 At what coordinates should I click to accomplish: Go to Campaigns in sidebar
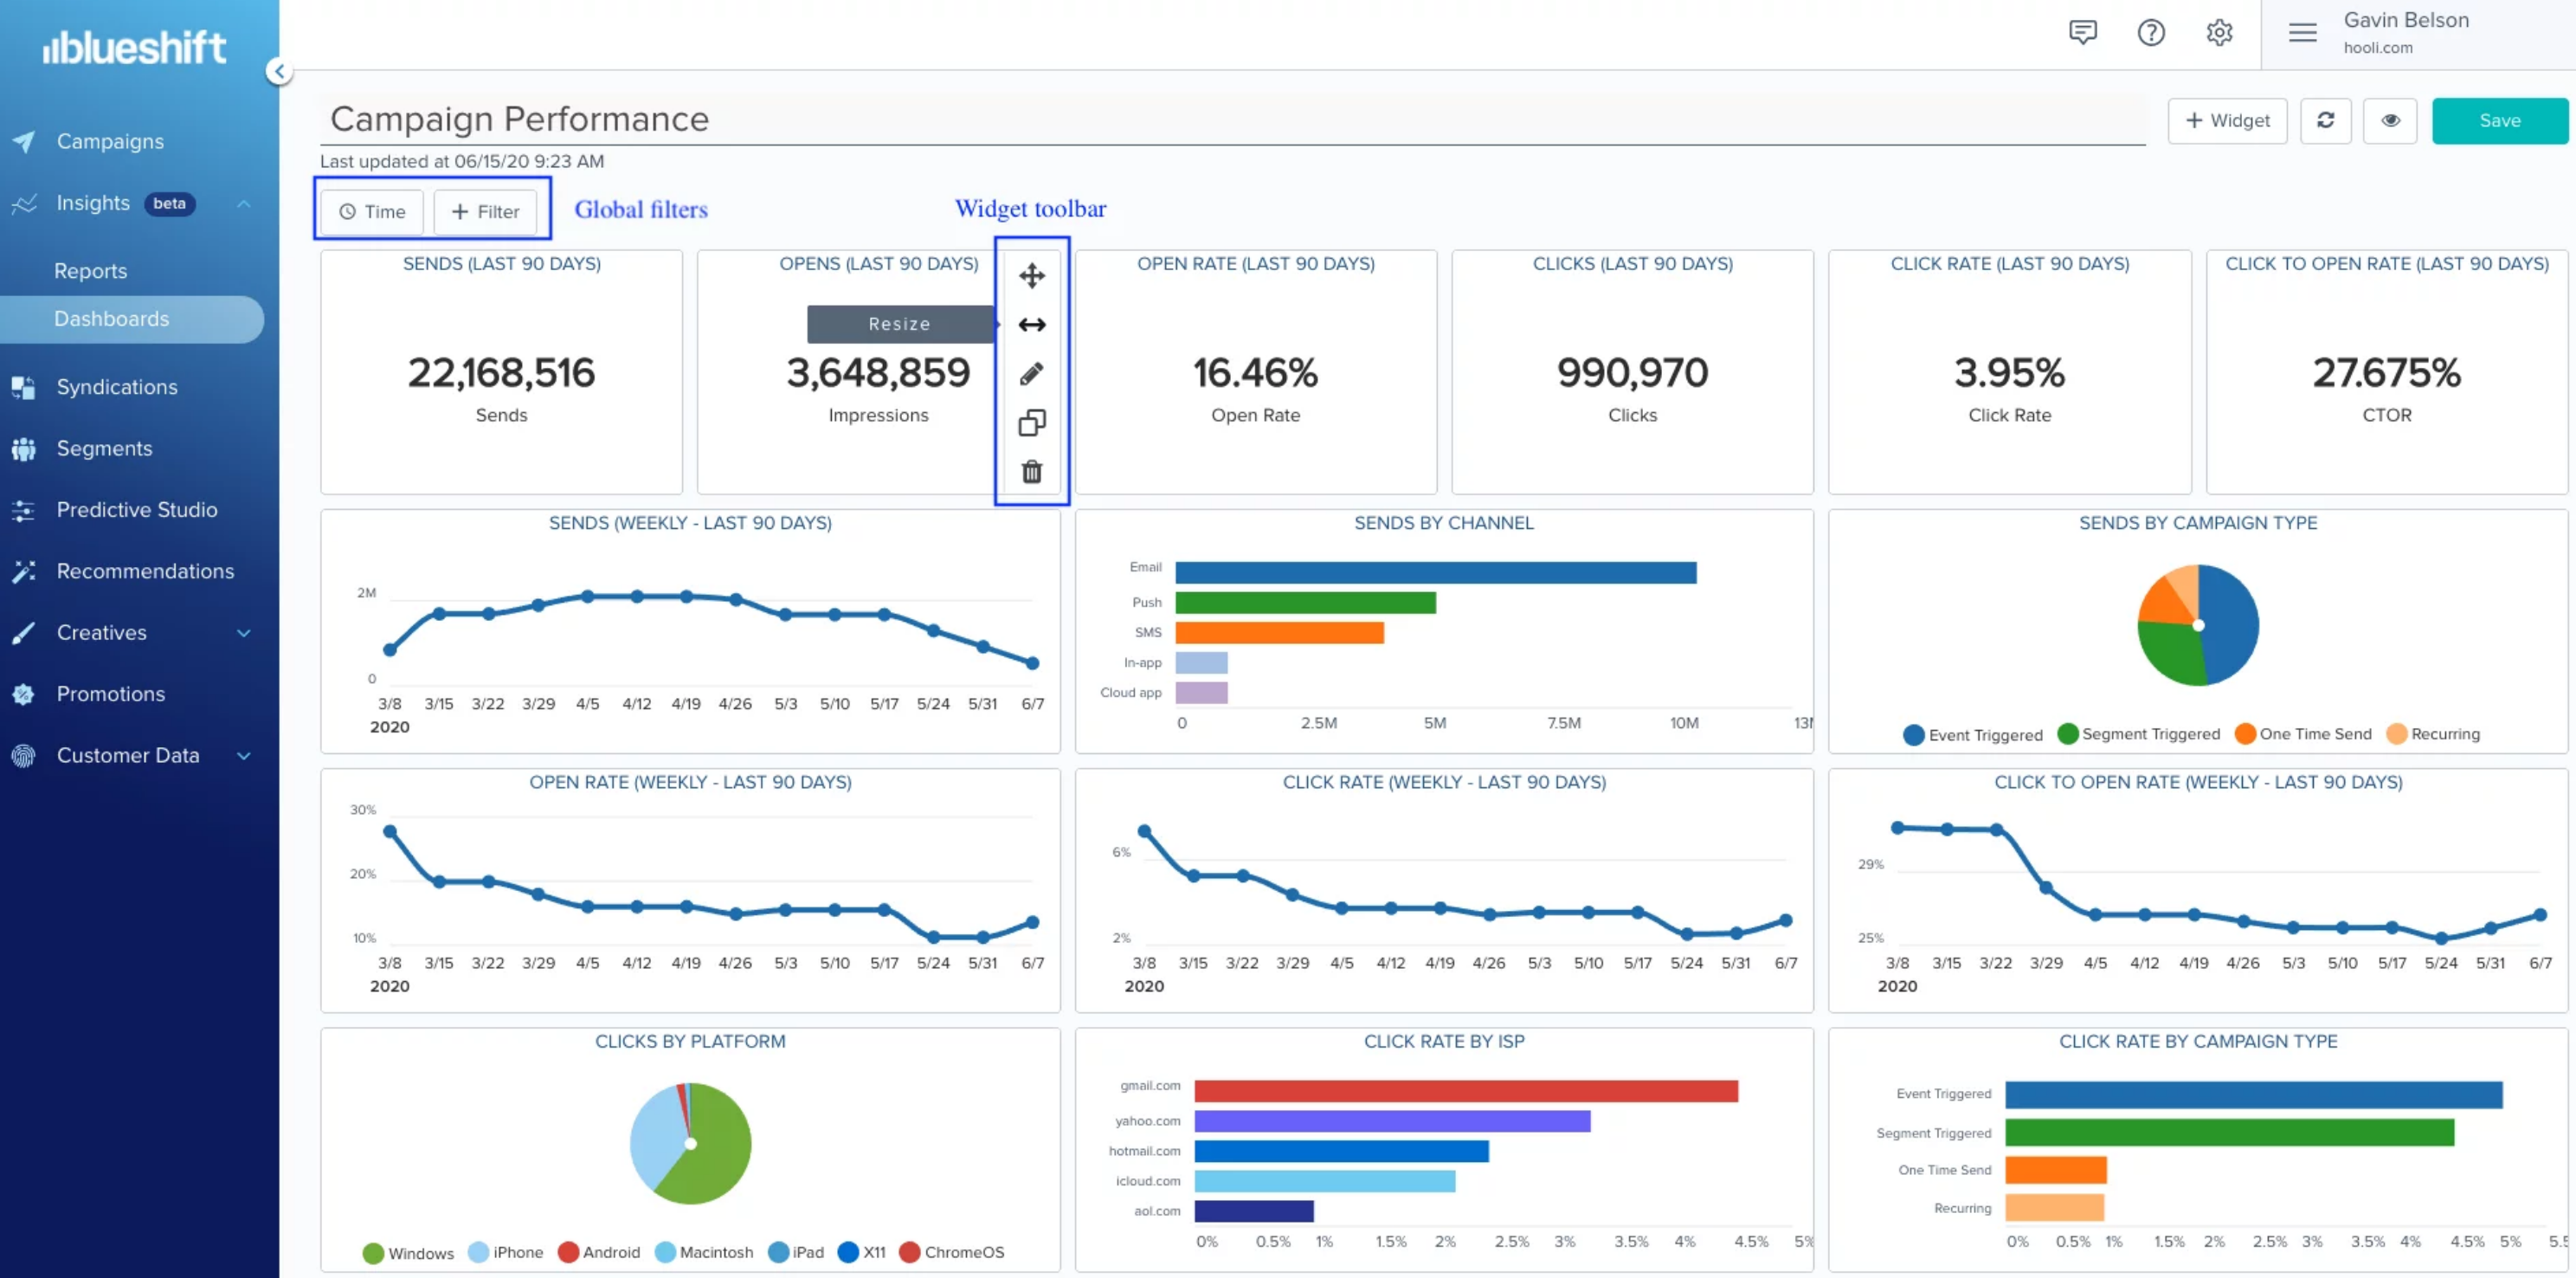coord(110,141)
